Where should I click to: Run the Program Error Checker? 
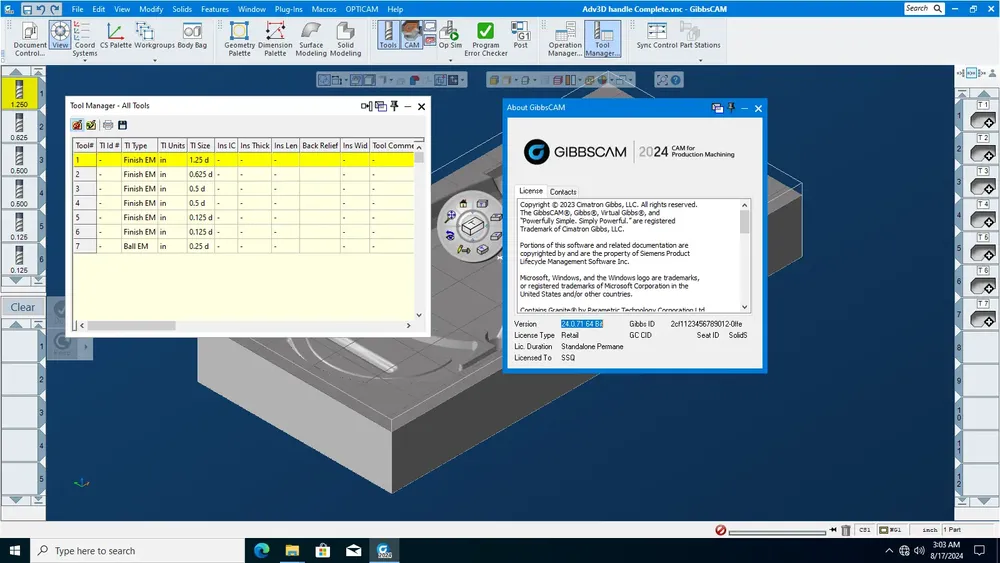click(x=485, y=38)
